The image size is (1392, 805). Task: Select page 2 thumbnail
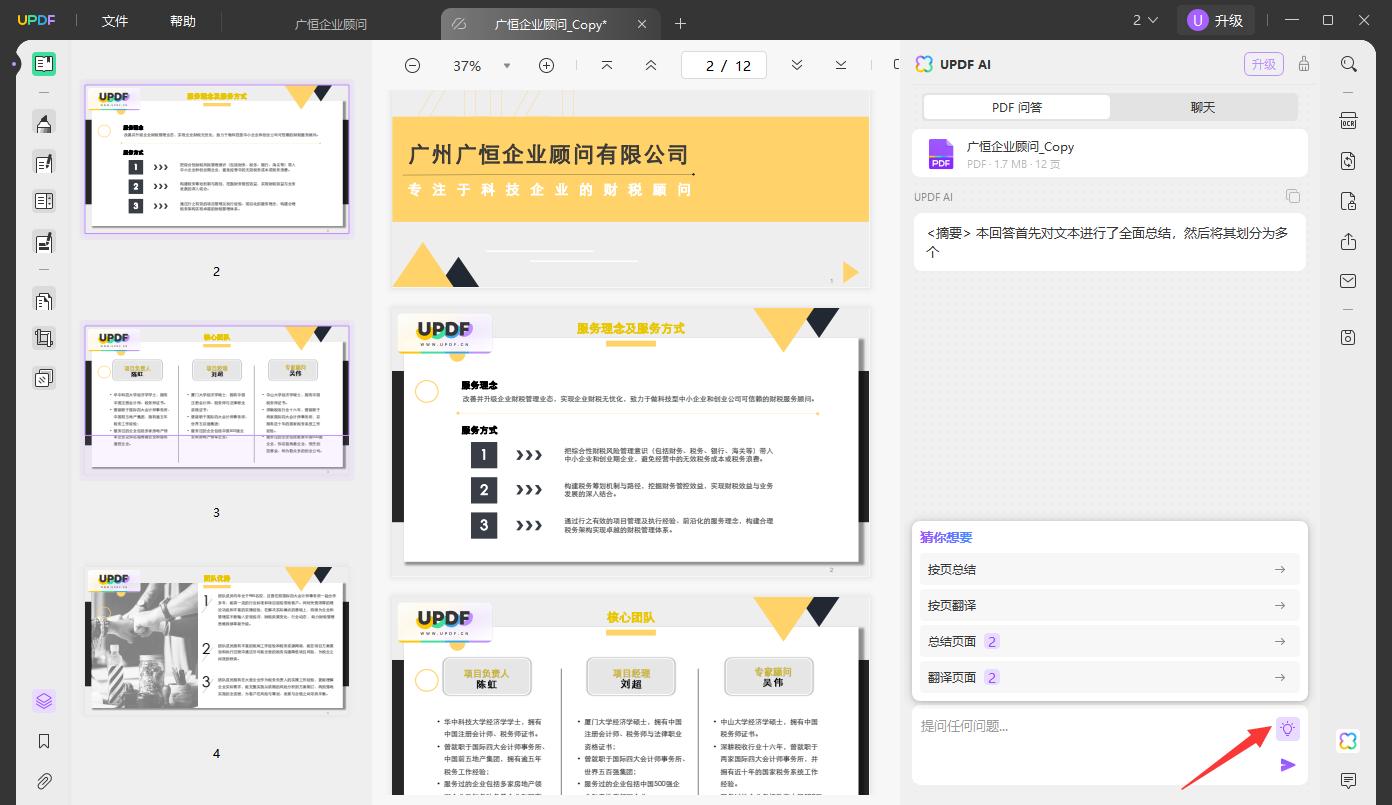(x=216, y=158)
